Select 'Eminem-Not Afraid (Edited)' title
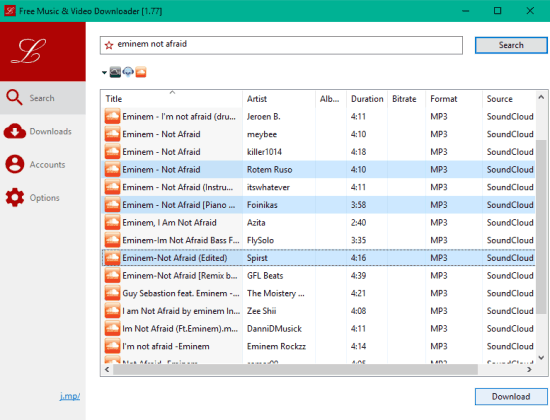 click(174, 258)
